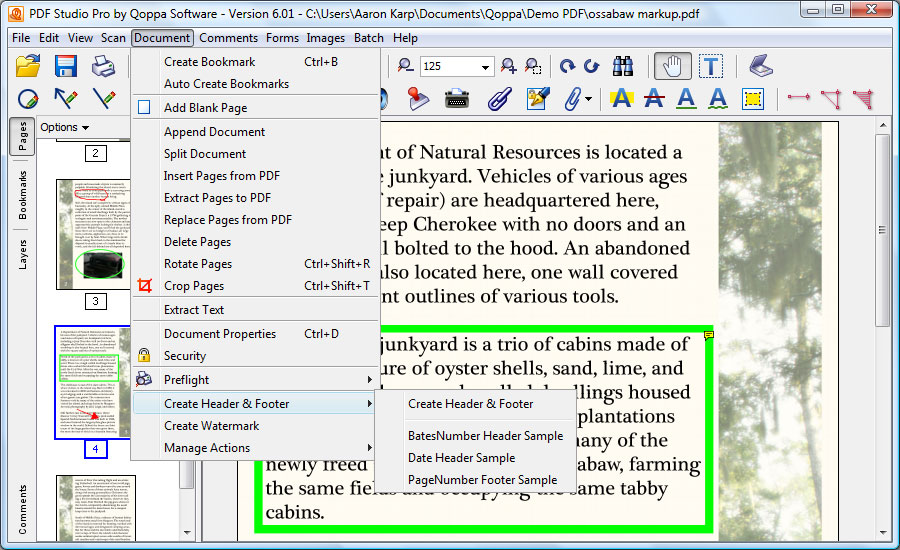Select the area measurement tool
Screen dimensions: 900x550
pos(863,99)
